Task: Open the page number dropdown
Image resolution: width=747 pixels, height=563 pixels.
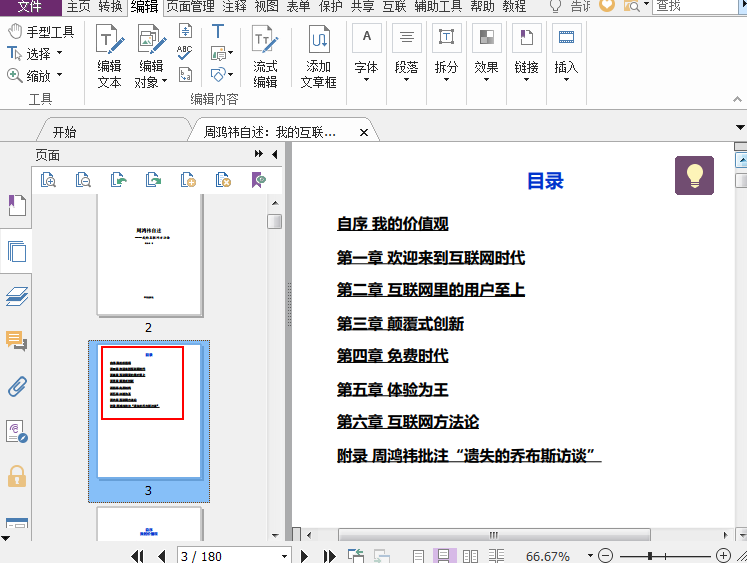Action: (x=284, y=556)
